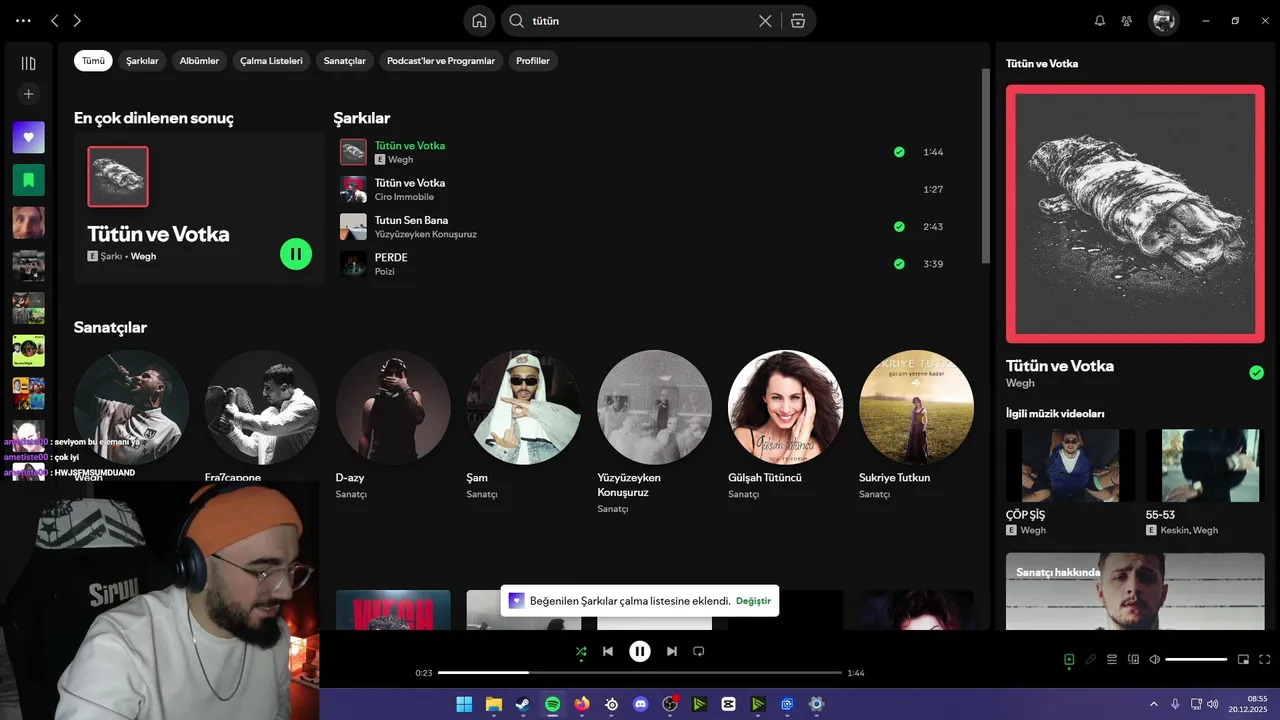Toggle liked checkmark for Tütün ve Votka Wegh row

tap(899, 152)
